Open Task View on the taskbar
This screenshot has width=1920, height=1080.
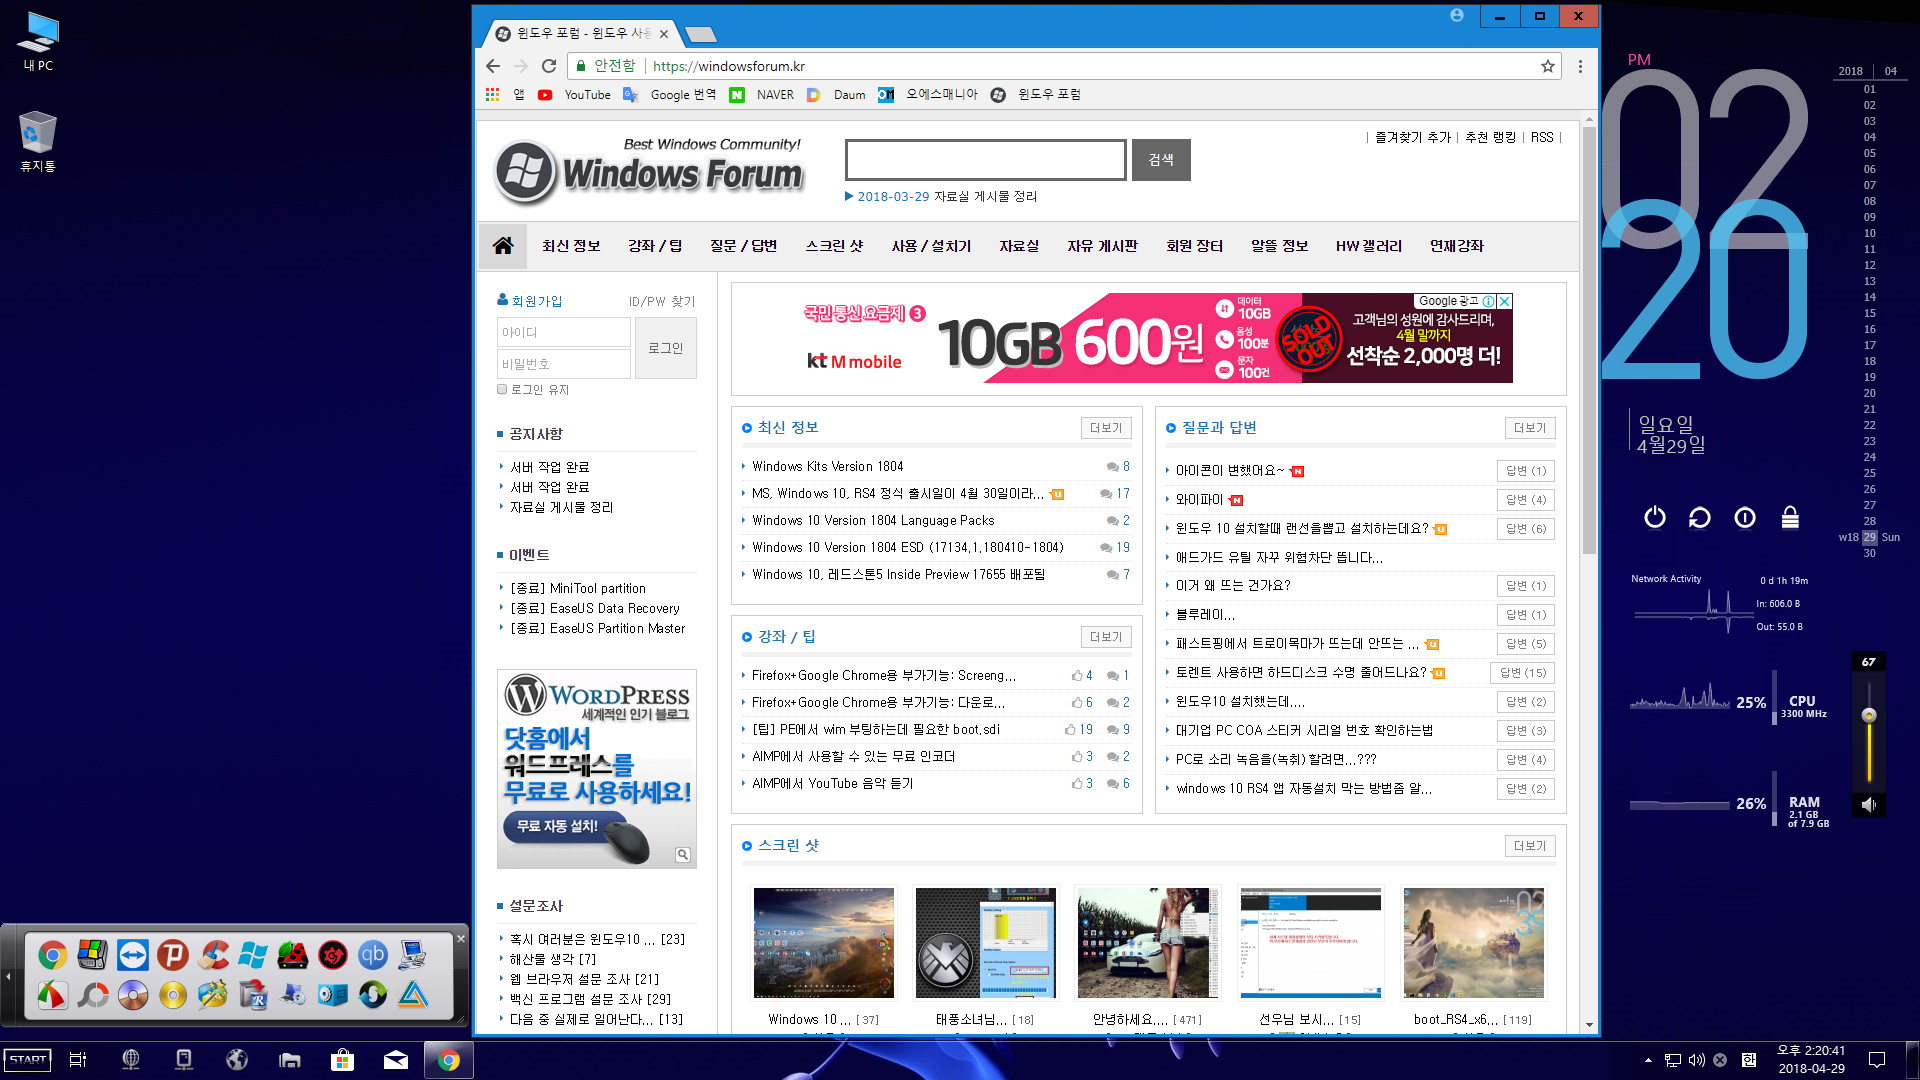pos(78,1060)
